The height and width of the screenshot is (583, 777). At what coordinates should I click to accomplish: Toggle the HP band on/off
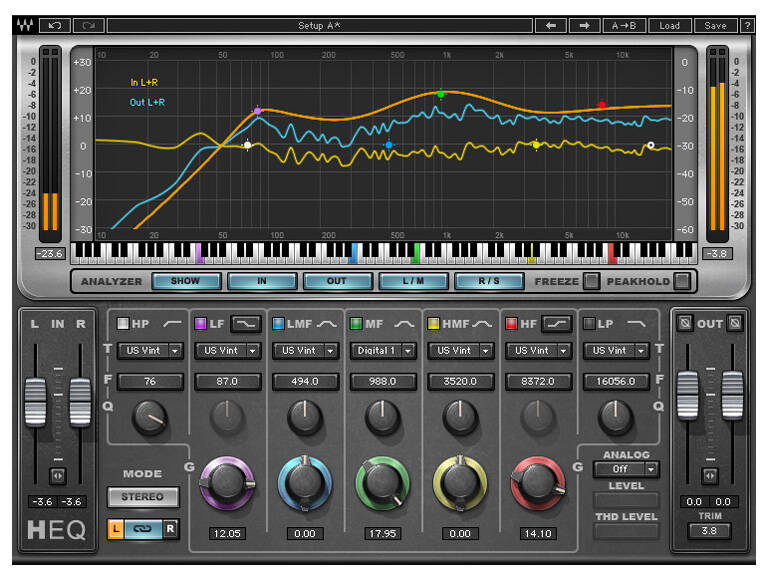coord(122,324)
